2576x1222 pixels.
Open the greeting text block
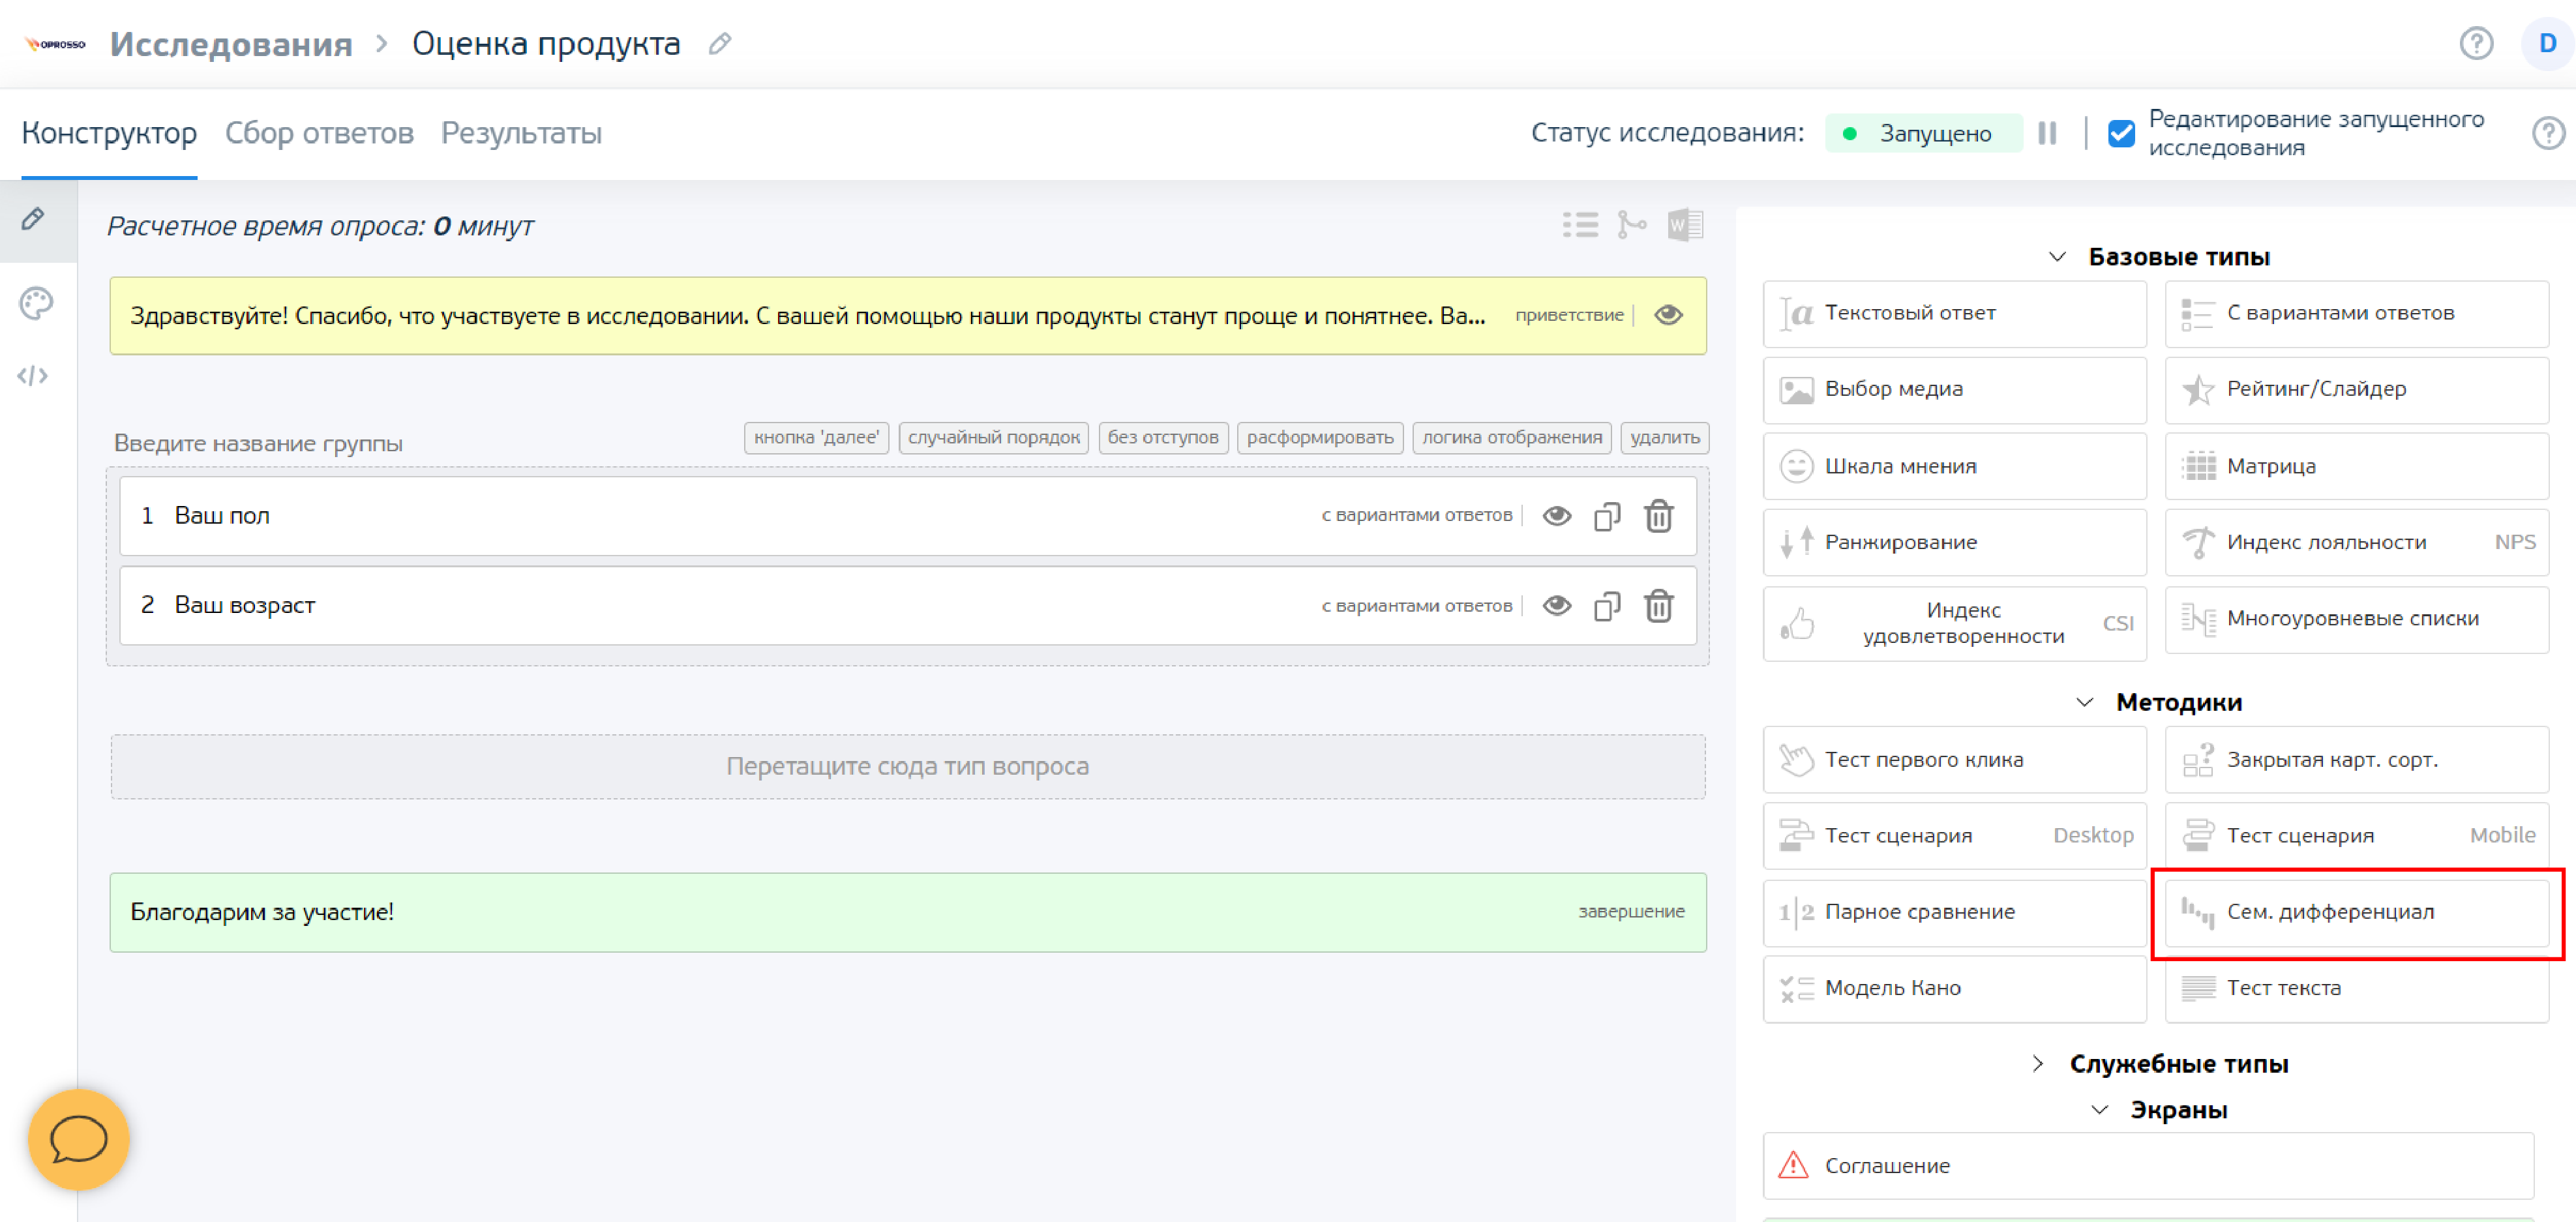pos(908,316)
